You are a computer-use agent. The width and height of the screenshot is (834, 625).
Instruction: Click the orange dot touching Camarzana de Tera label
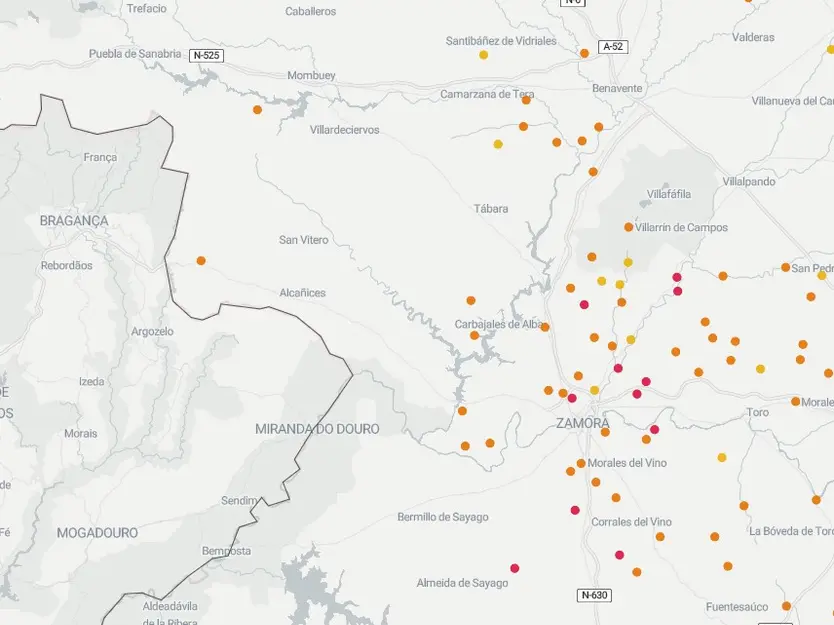[526, 100]
